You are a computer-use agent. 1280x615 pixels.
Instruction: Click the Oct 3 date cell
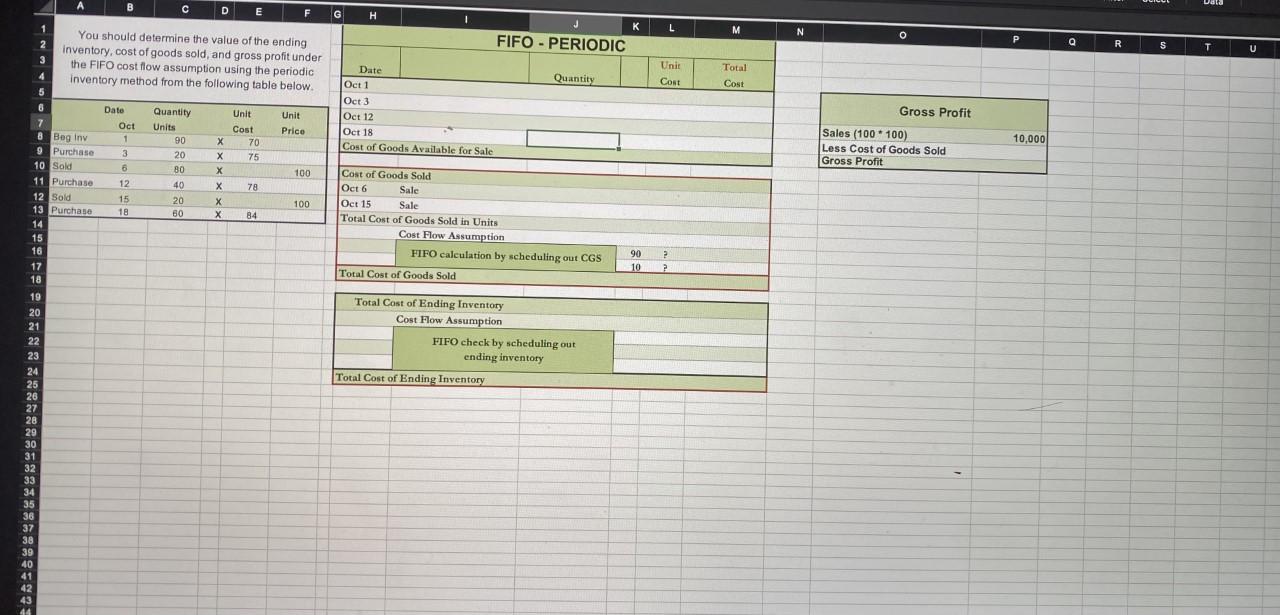[356, 101]
